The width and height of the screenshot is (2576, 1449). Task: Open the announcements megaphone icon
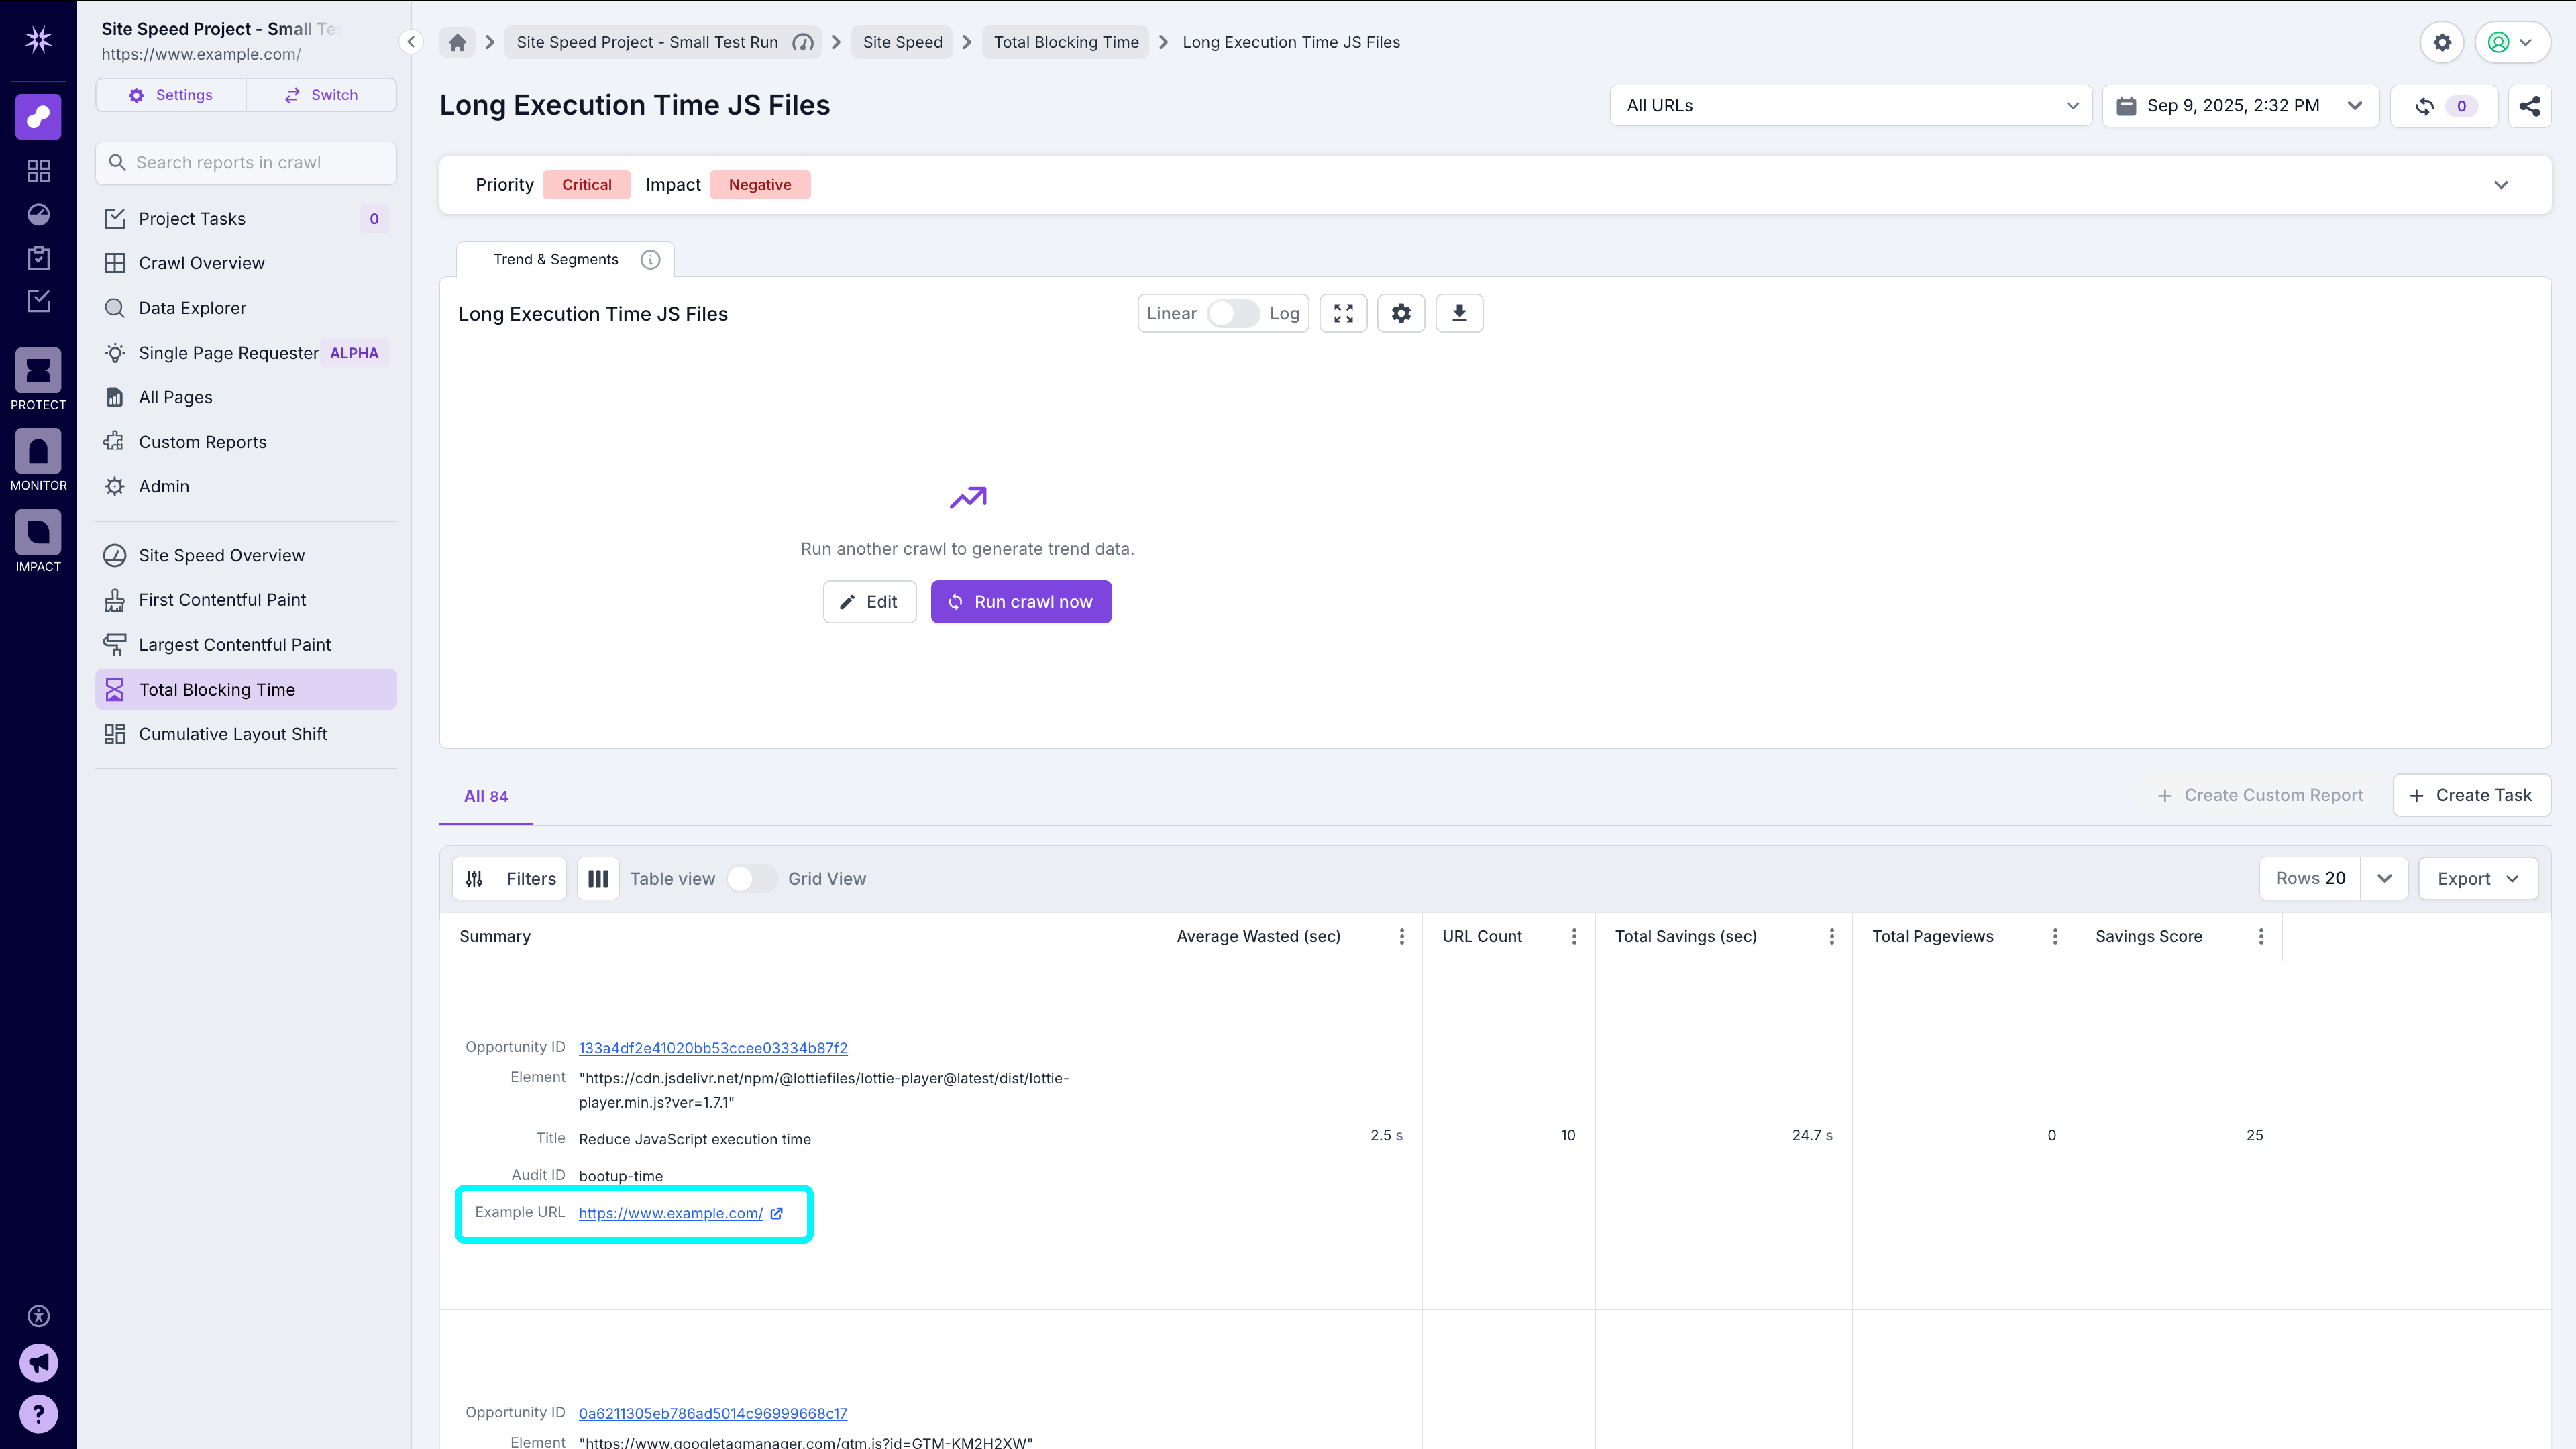click(38, 1362)
